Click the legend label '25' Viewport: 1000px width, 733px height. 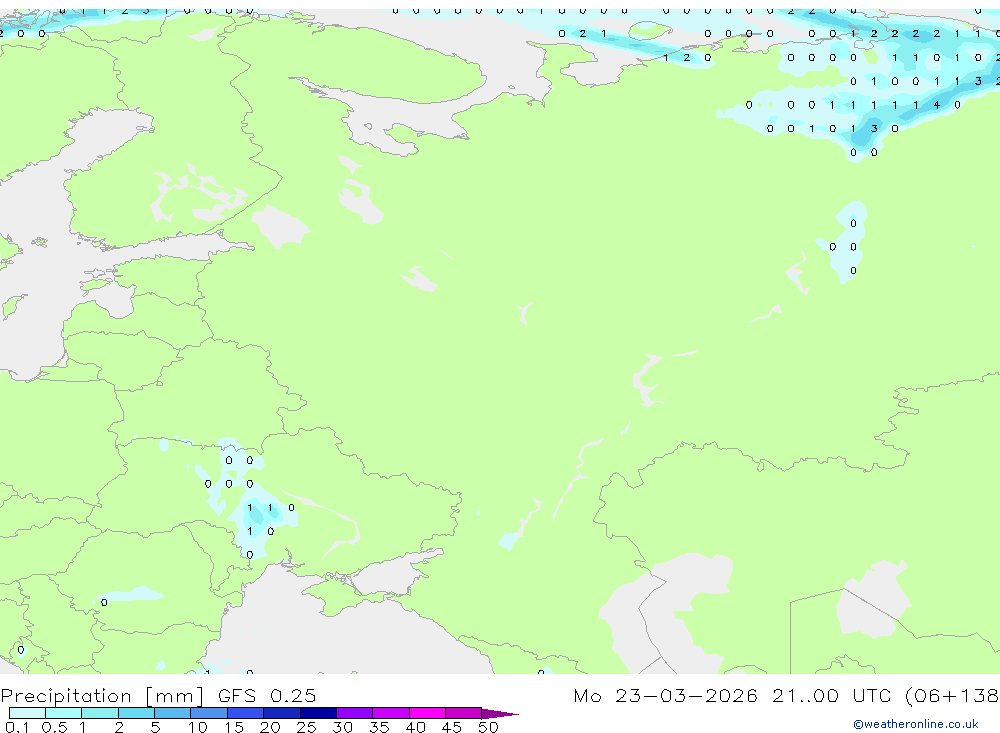pos(306,727)
